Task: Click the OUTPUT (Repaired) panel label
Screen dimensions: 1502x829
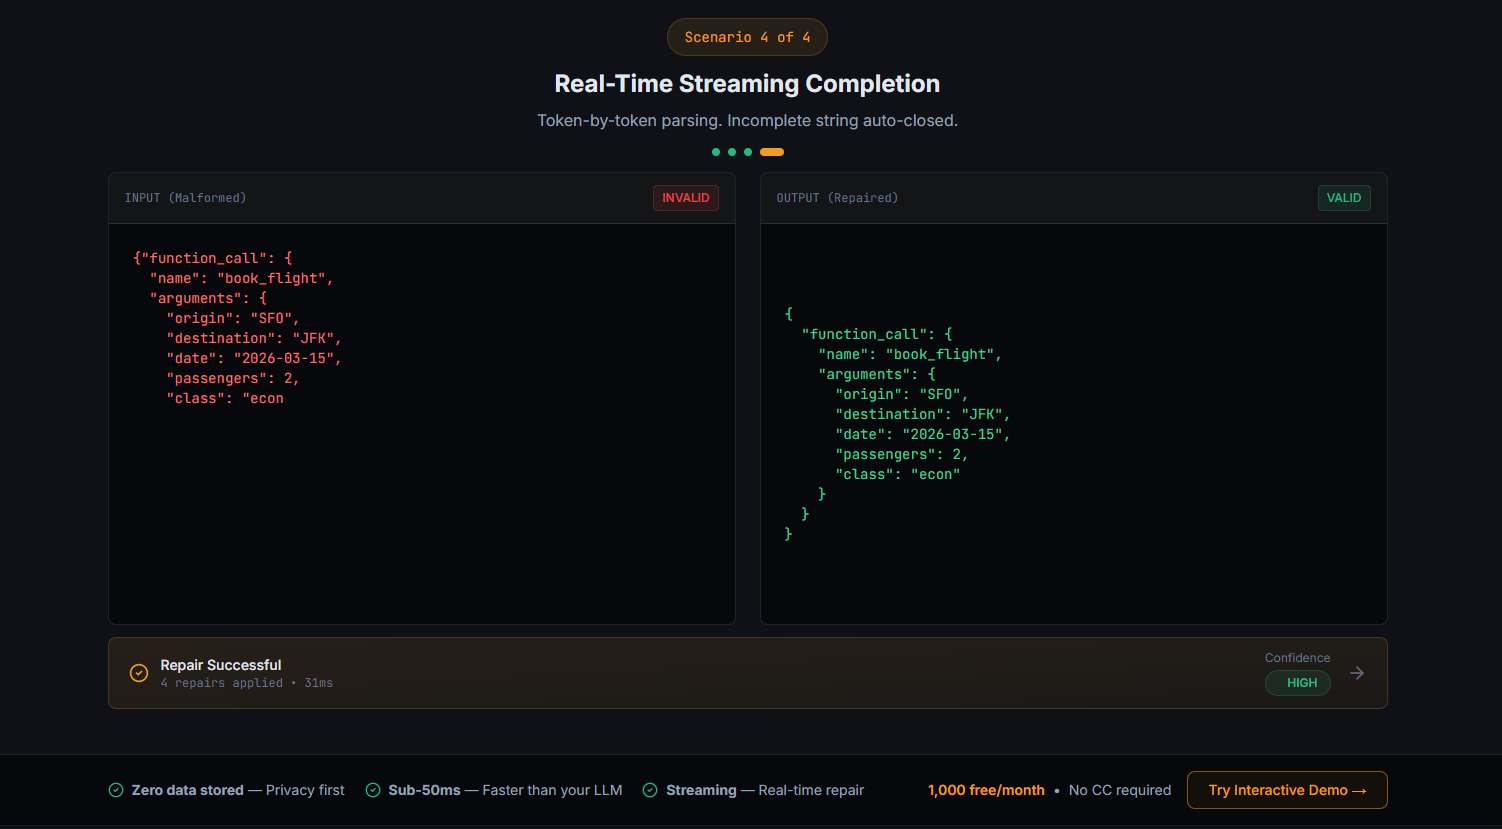Action: click(837, 198)
